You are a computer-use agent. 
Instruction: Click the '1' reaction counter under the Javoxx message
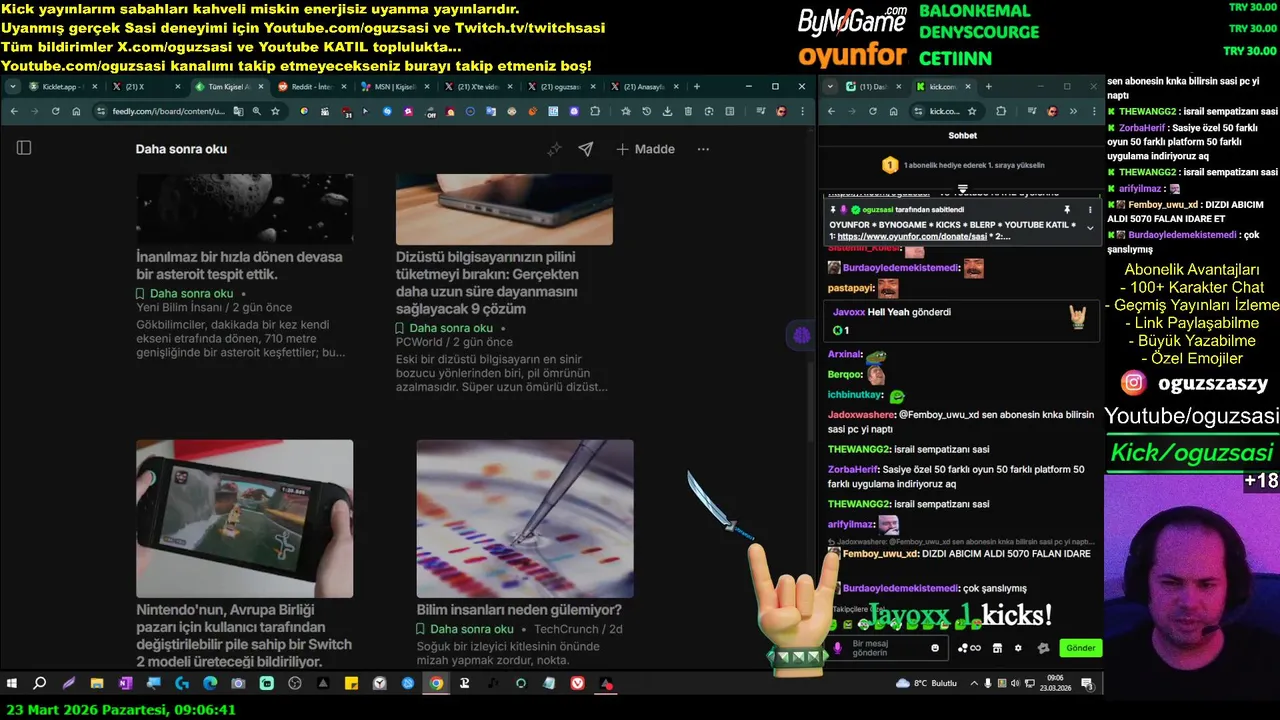(x=841, y=330)
